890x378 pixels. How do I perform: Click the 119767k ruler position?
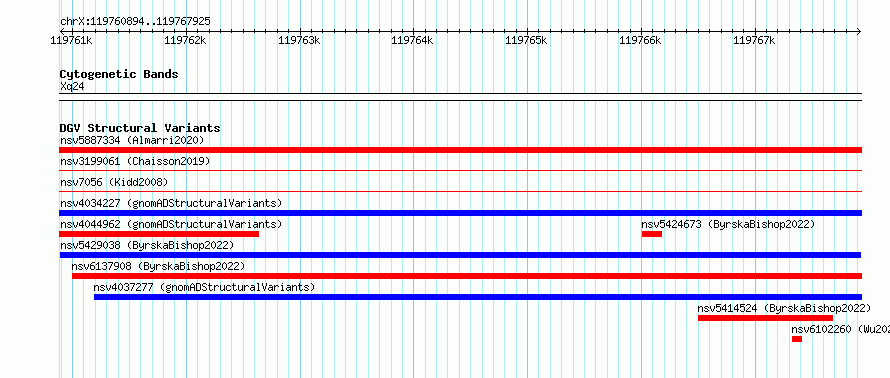click(x=755, y=40)
